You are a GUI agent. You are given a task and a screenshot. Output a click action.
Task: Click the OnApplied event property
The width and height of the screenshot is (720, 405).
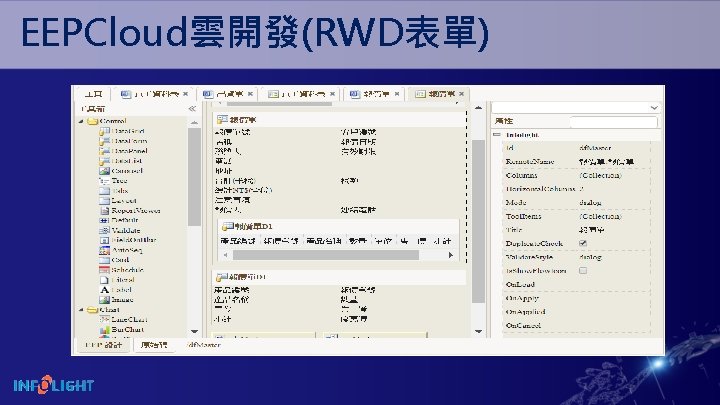578,312
